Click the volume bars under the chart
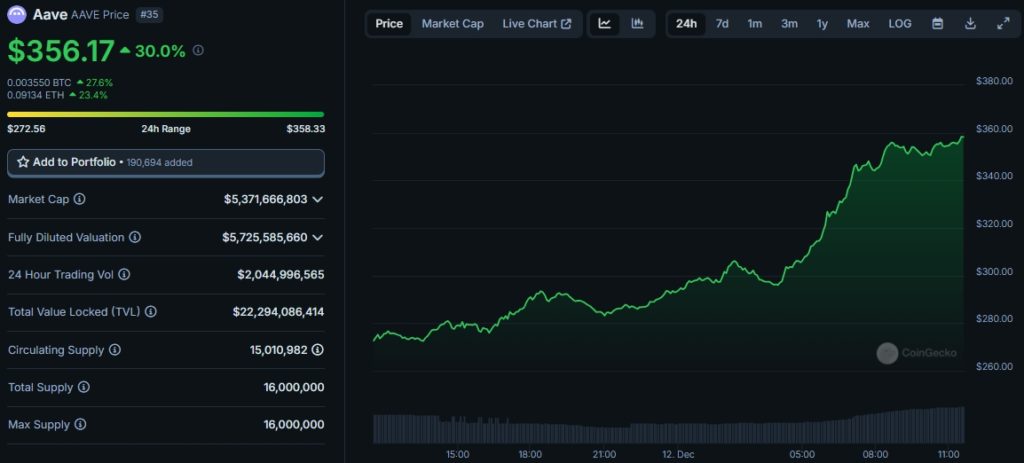This screenshot has height=463, width=1024. coord(669,427)
